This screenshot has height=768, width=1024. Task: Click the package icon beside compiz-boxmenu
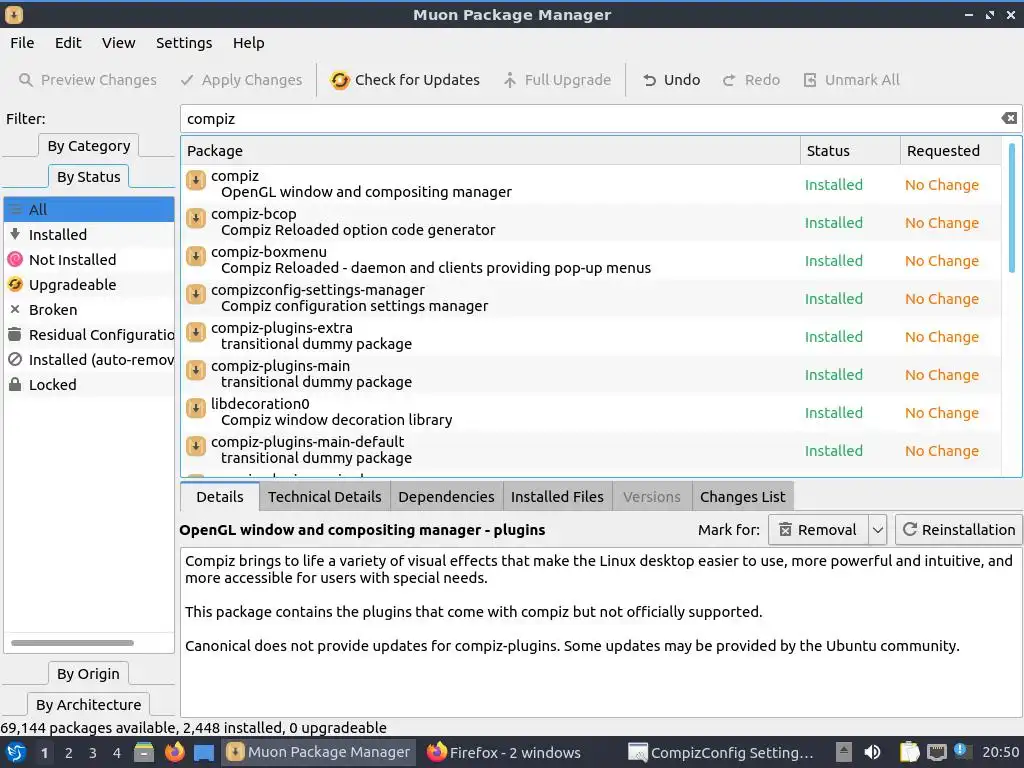[x=196, y=256]
